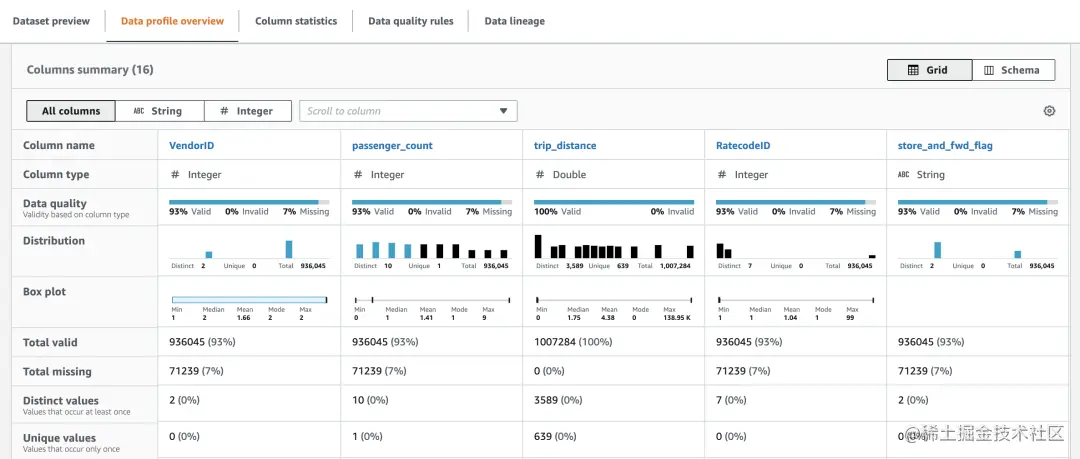This screenshot has height=459, width=1080.
Task: Click the Columns summary (16) heading
Action: 90,70
